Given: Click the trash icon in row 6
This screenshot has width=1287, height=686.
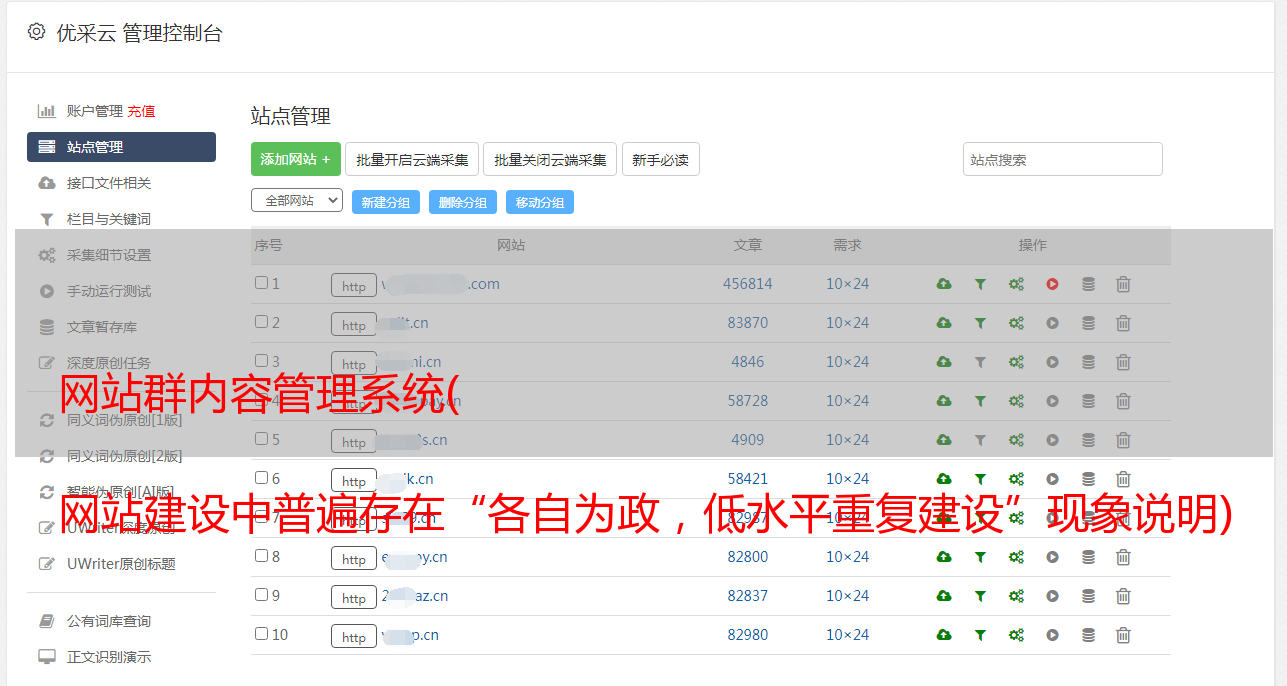Looking at the screenshot, I should click(1123, 479).
